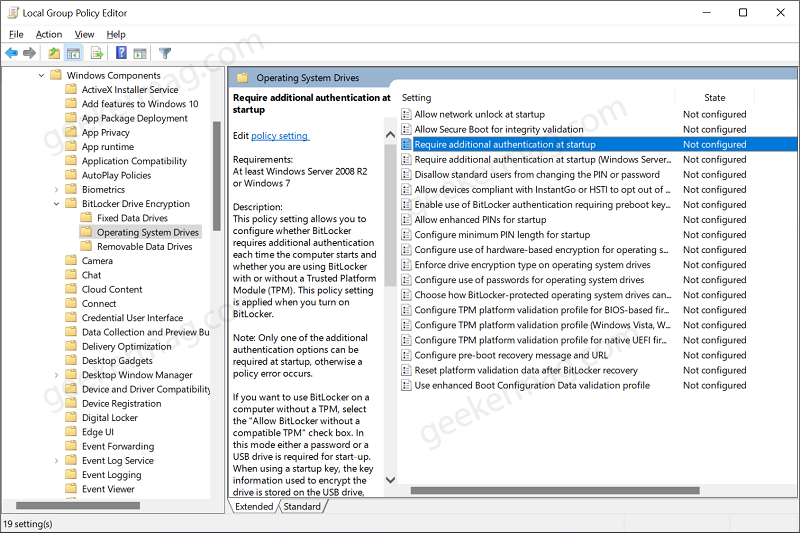Click folder icon beside Removable Data Drives
Screen dimensions: 800x533
[x=87, y=246]
